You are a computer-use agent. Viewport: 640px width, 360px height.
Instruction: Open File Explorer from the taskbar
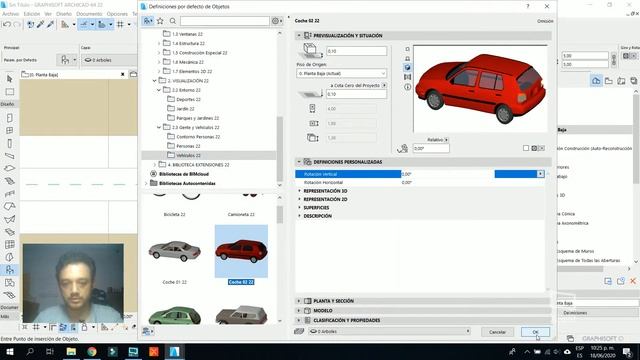71,351
